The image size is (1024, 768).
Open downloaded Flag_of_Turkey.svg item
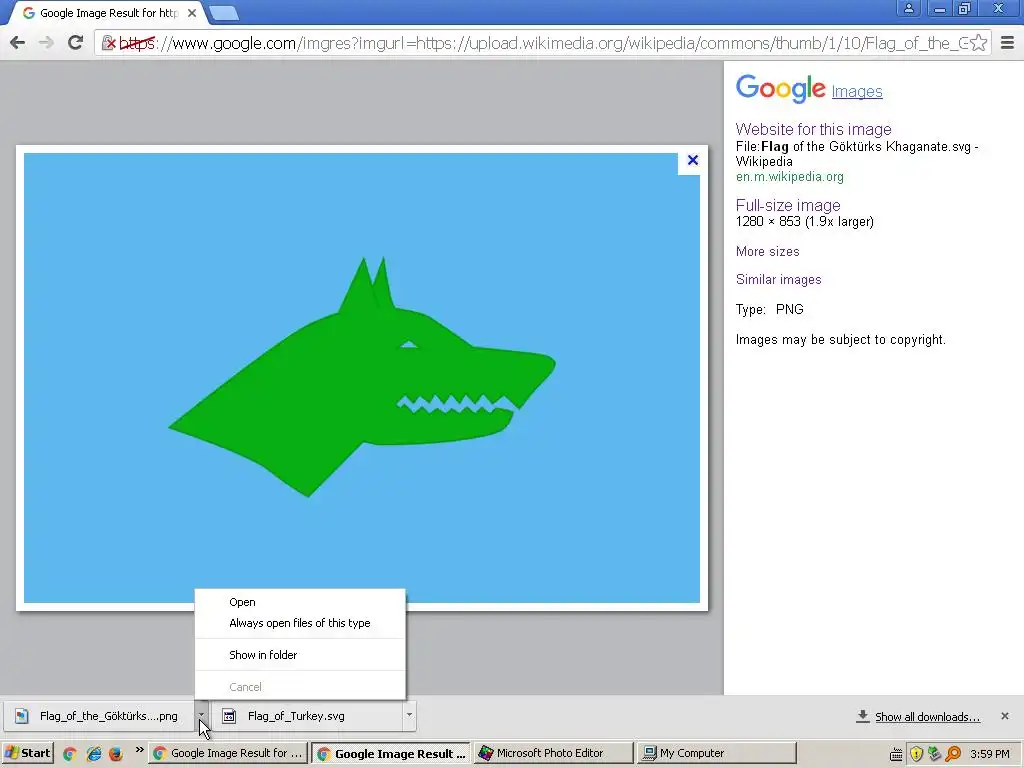(307, 716)
